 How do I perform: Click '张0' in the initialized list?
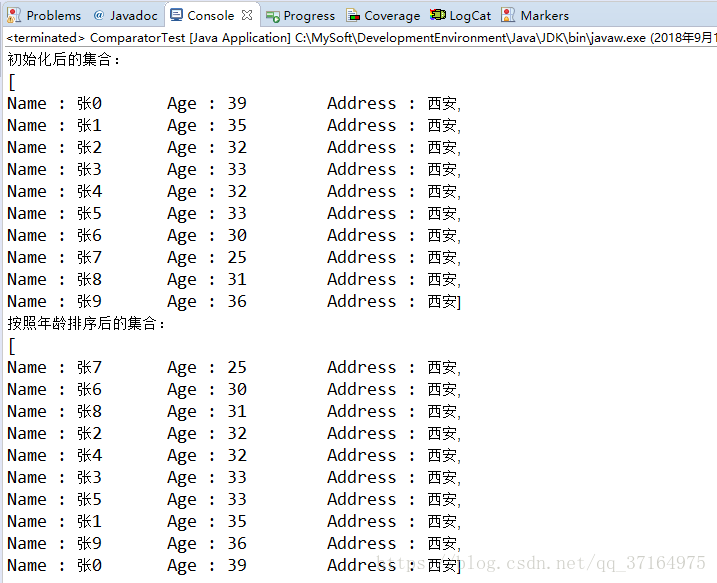[x=89, y=103]
